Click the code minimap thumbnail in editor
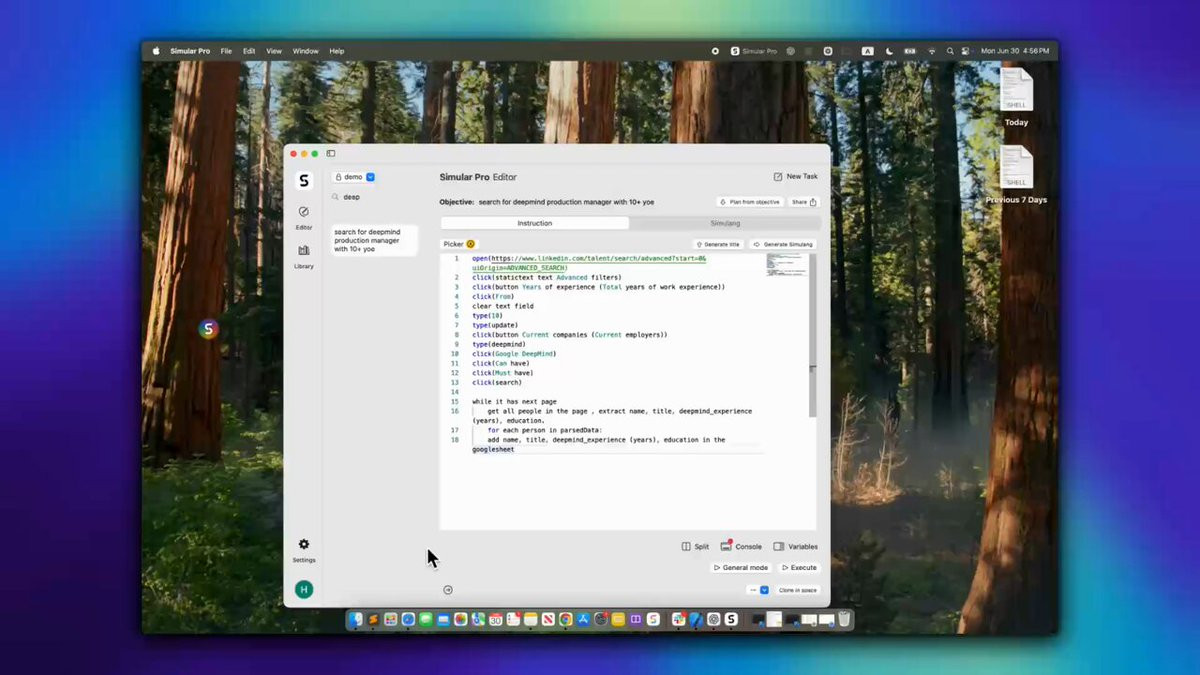The image size is (1200, 675). click(x=786, y=265)
